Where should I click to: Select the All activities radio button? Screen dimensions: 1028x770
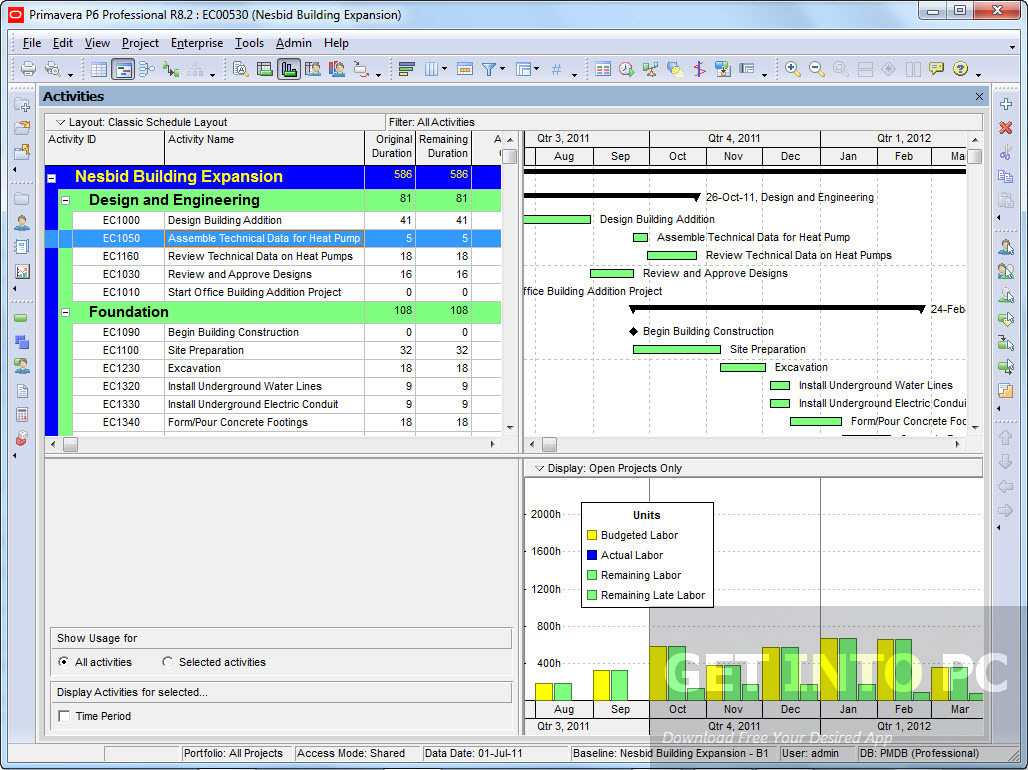pos(64,662)
